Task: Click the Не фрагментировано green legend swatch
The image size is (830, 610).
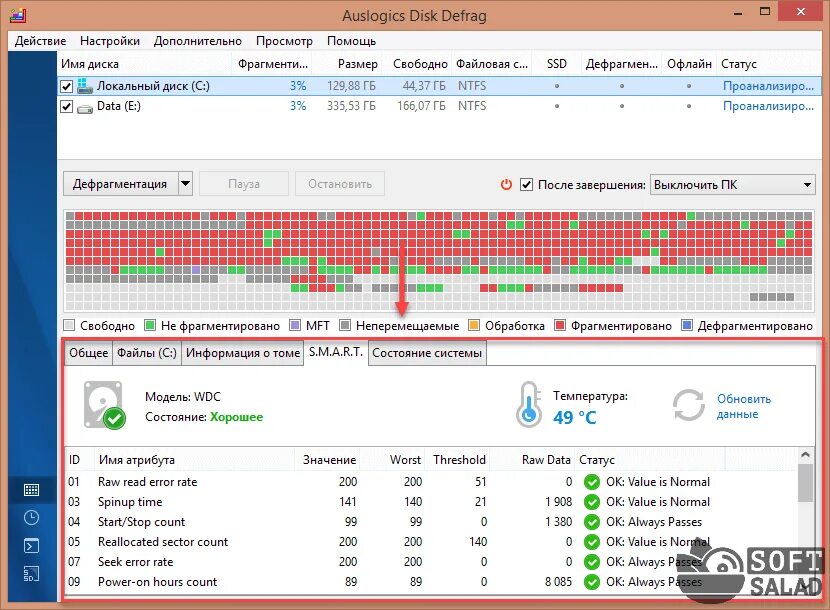Action: (x=150, y=325)
